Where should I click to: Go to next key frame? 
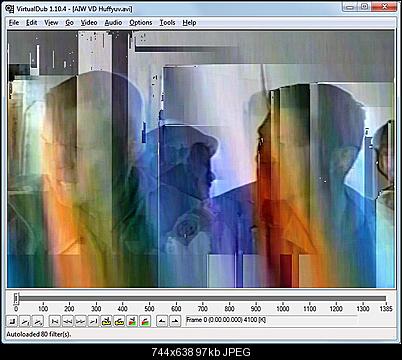coord(119,321)
